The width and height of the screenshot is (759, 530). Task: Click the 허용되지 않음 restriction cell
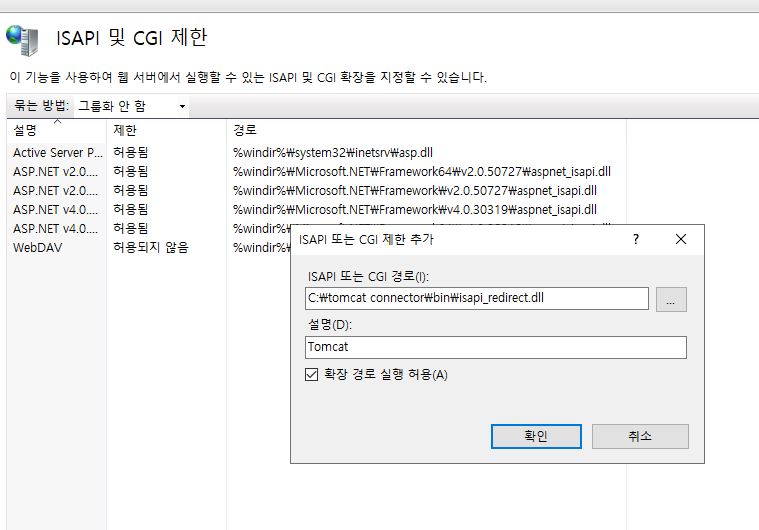151,248
